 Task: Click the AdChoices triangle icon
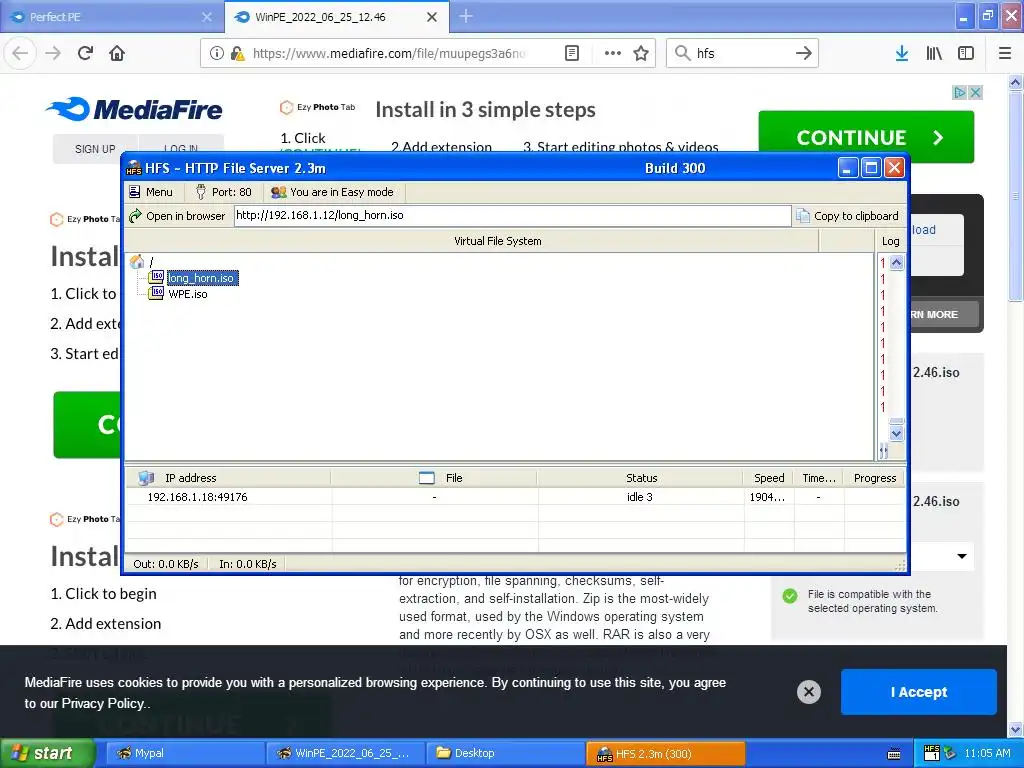point(959,93)
